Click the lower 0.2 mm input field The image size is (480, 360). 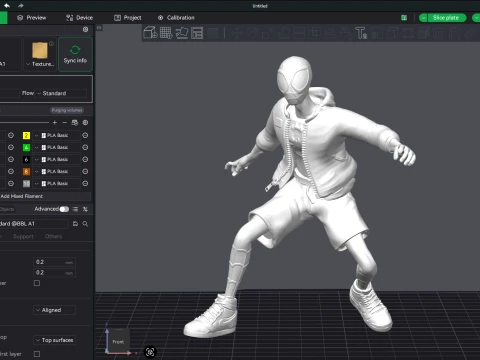[x=54, y=273]
